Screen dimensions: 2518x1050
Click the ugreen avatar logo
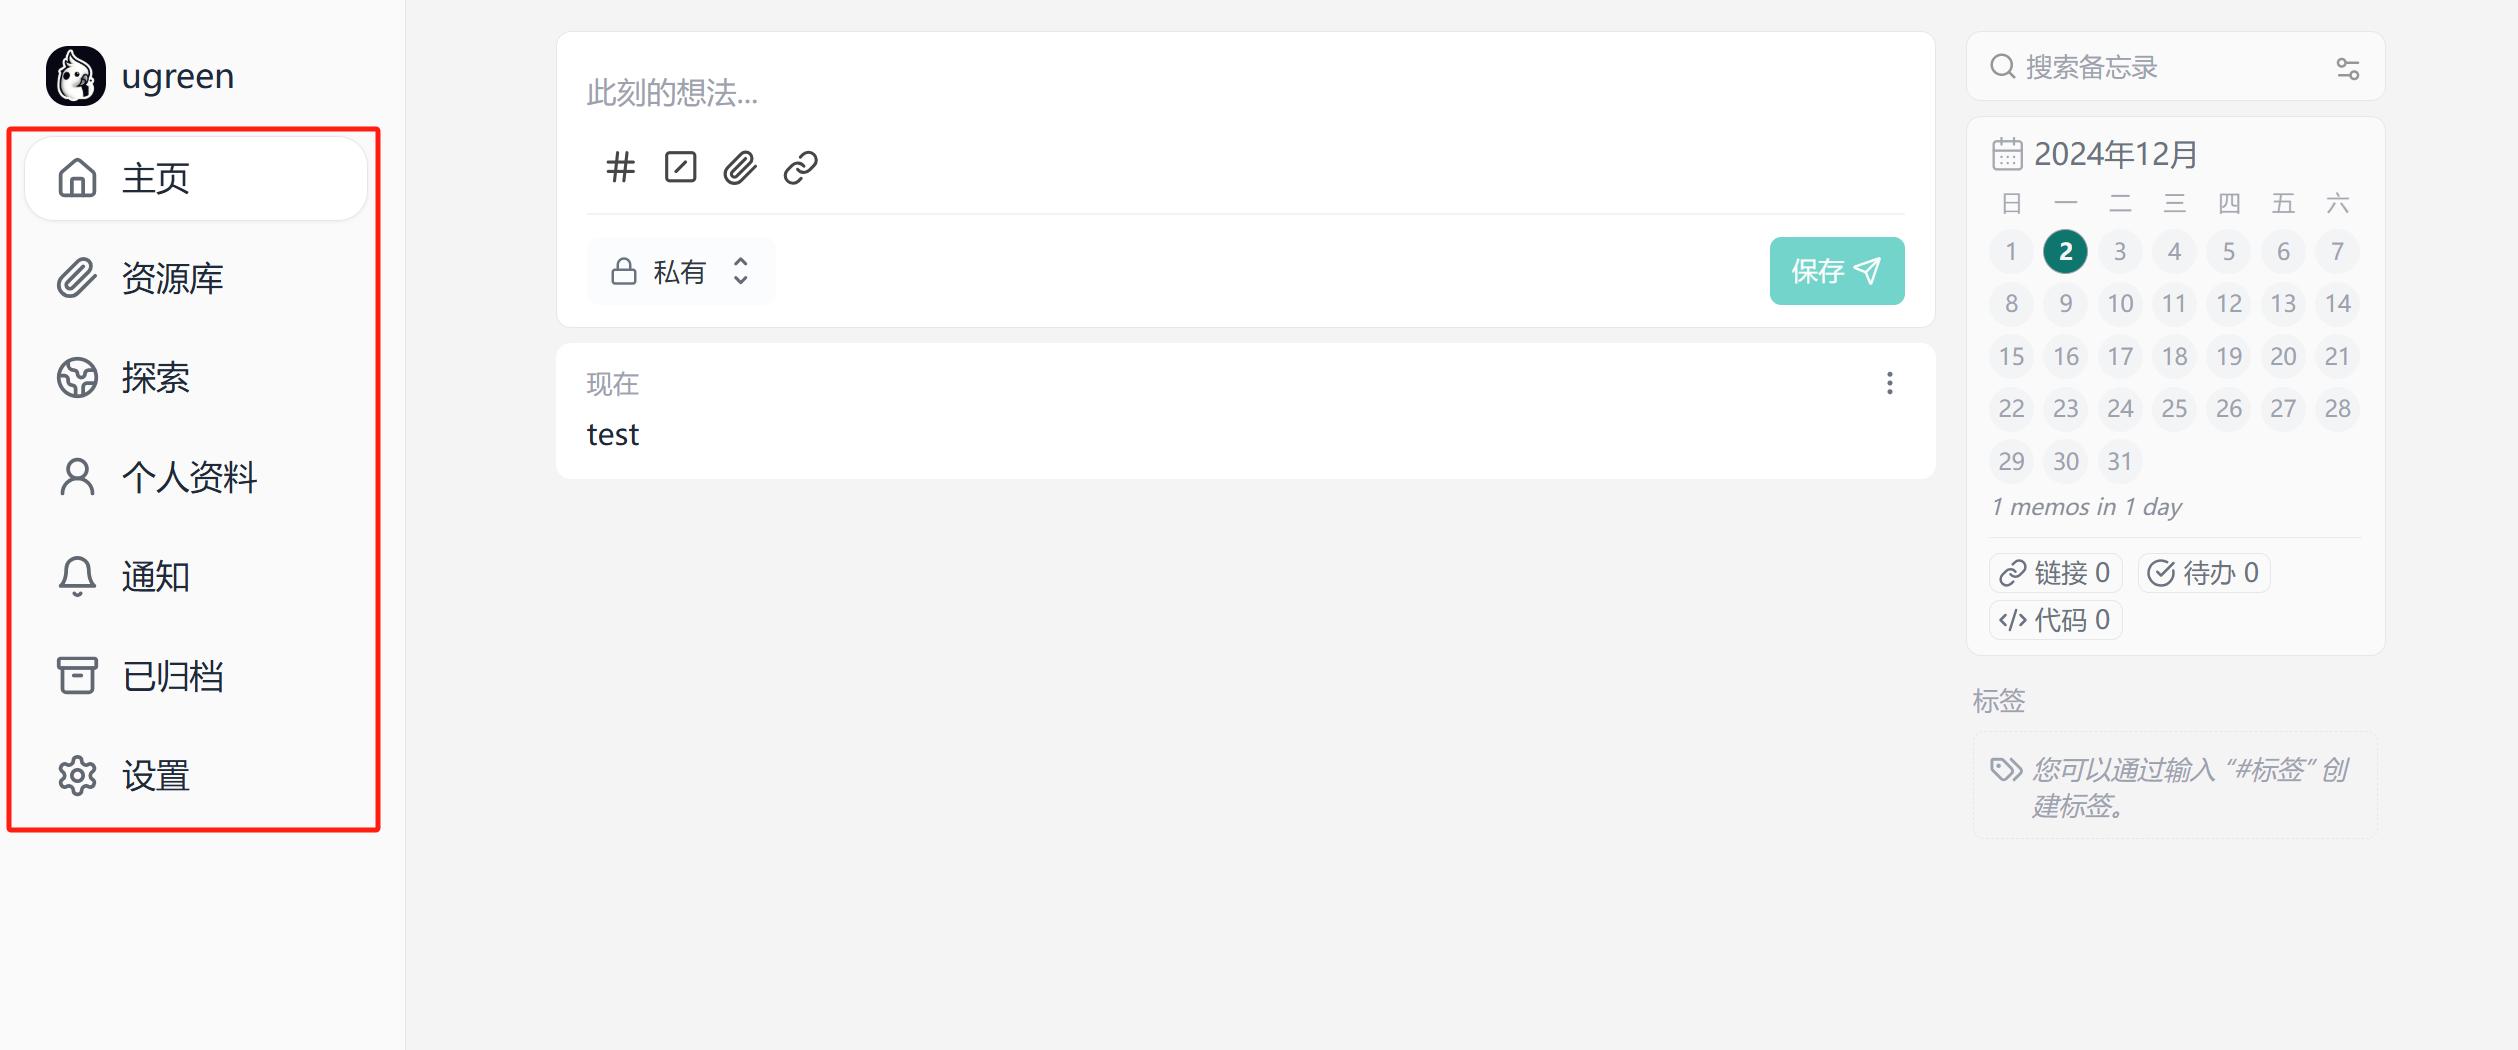coord(76,76)
